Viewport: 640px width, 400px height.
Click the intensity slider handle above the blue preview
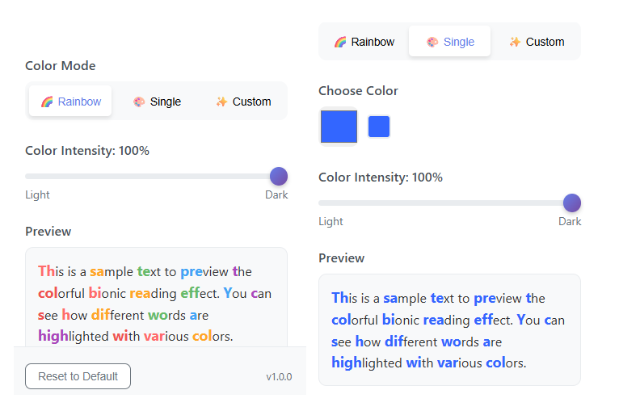coord(571,202)
